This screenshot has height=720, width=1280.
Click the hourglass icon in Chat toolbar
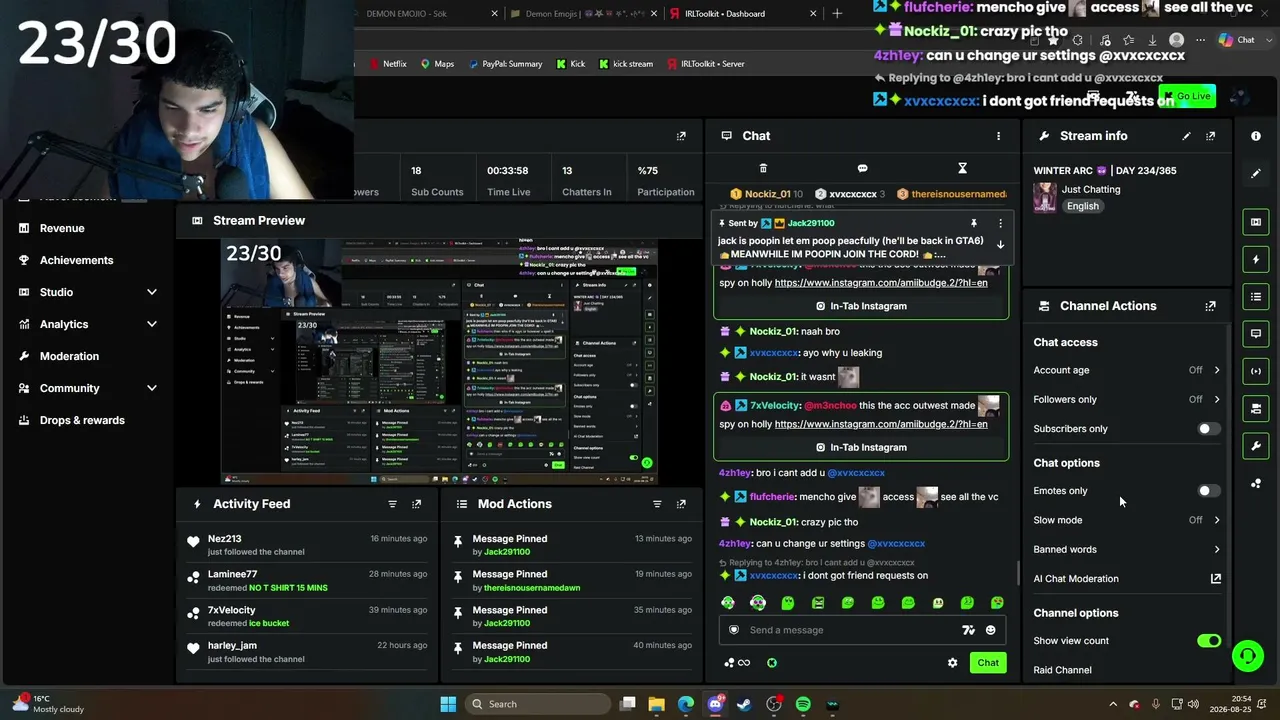(962, 168)
